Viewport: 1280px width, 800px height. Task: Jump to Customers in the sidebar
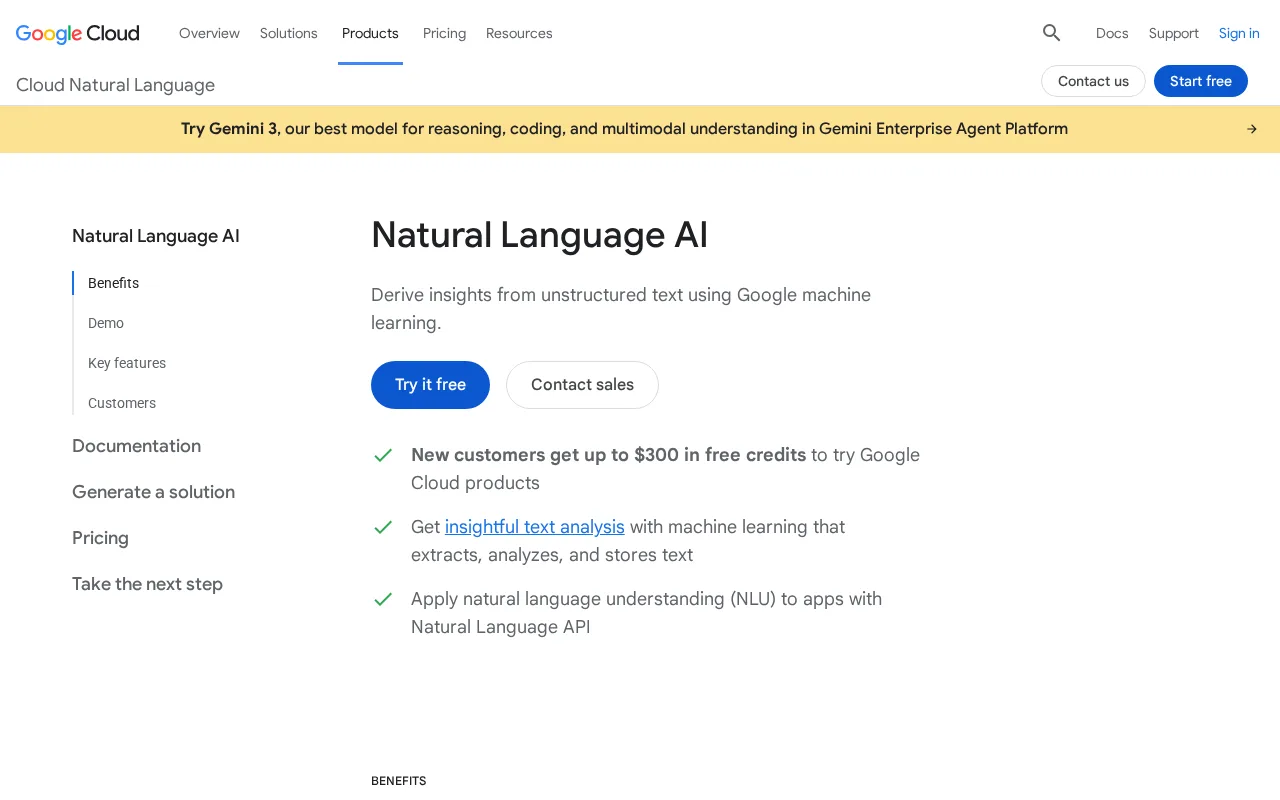click(x=122, y=403)
